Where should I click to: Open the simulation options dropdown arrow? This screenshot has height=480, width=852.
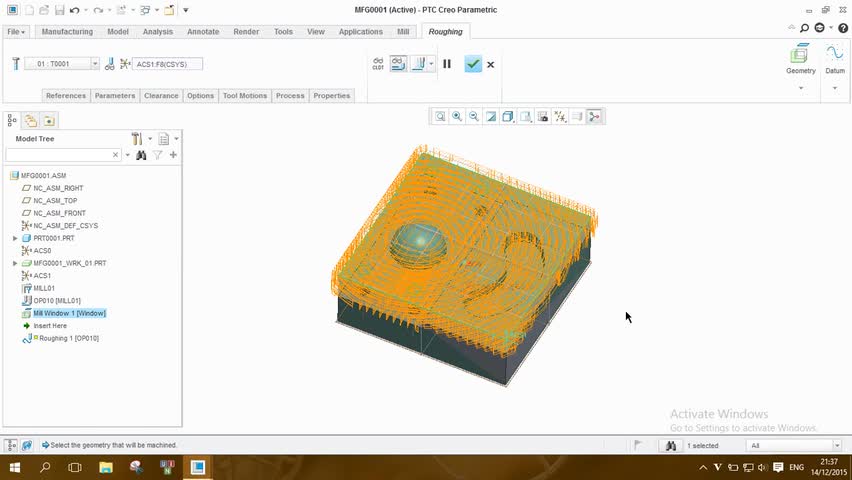pyautogui.click(x=431, y=64)
